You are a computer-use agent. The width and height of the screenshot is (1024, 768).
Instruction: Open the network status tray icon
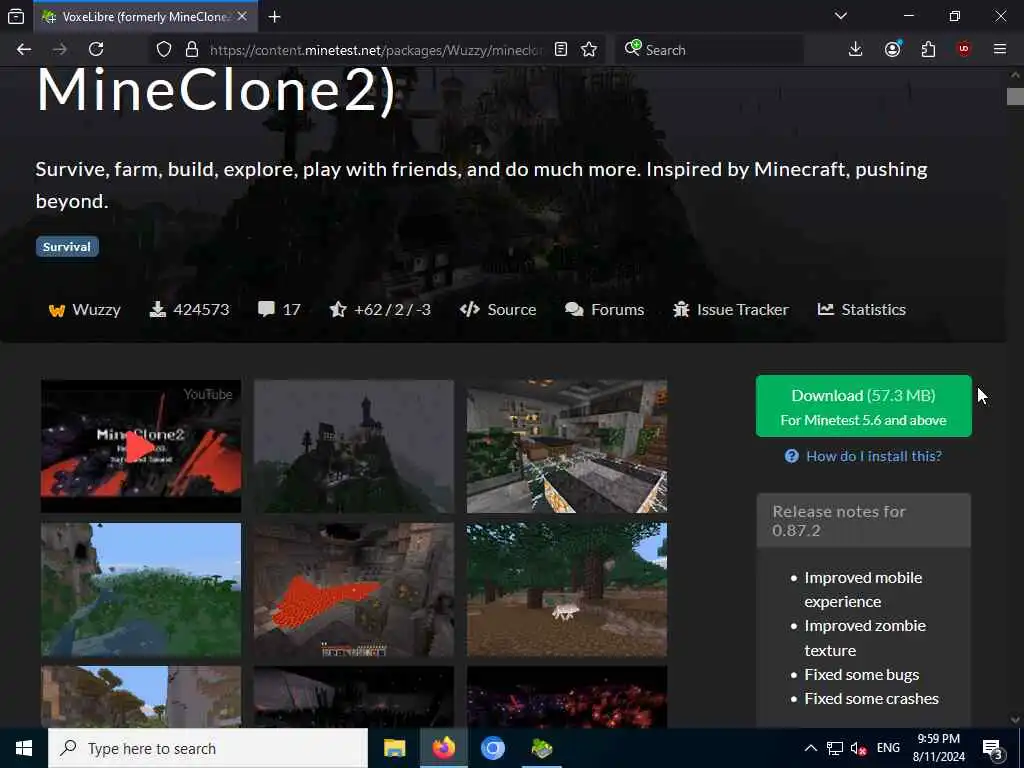coord(834,748)
